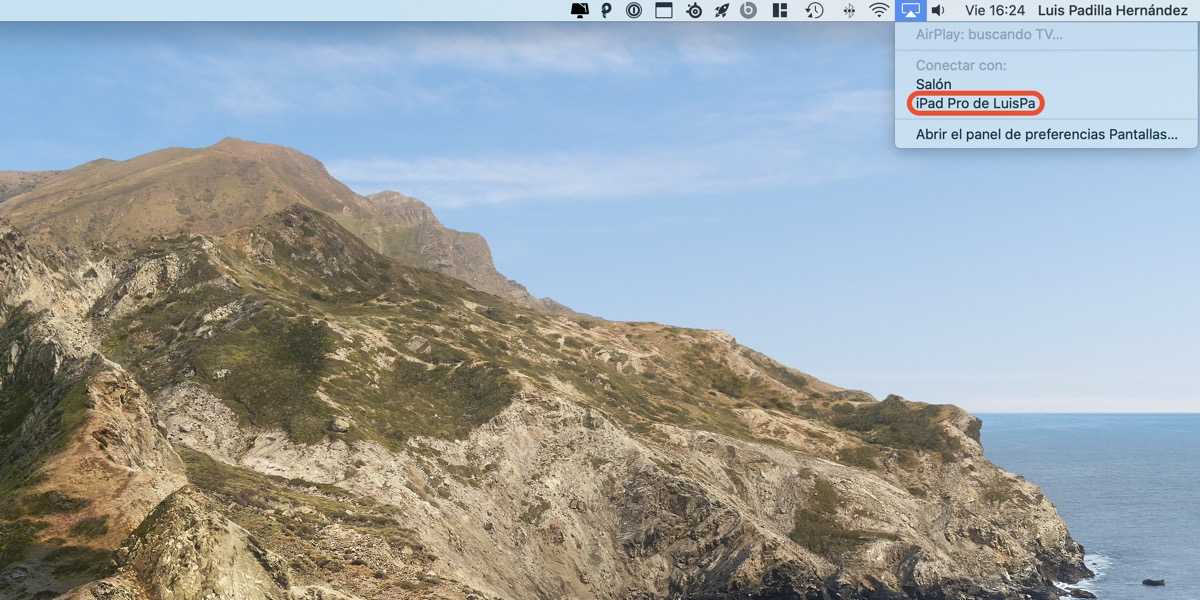Click the round icon left of rocket
The image size is (1200, 600).
(x=694, y=10)
